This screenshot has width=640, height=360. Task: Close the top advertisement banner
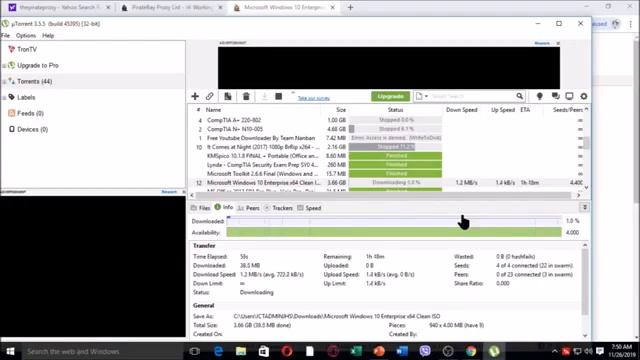[558, 43]
